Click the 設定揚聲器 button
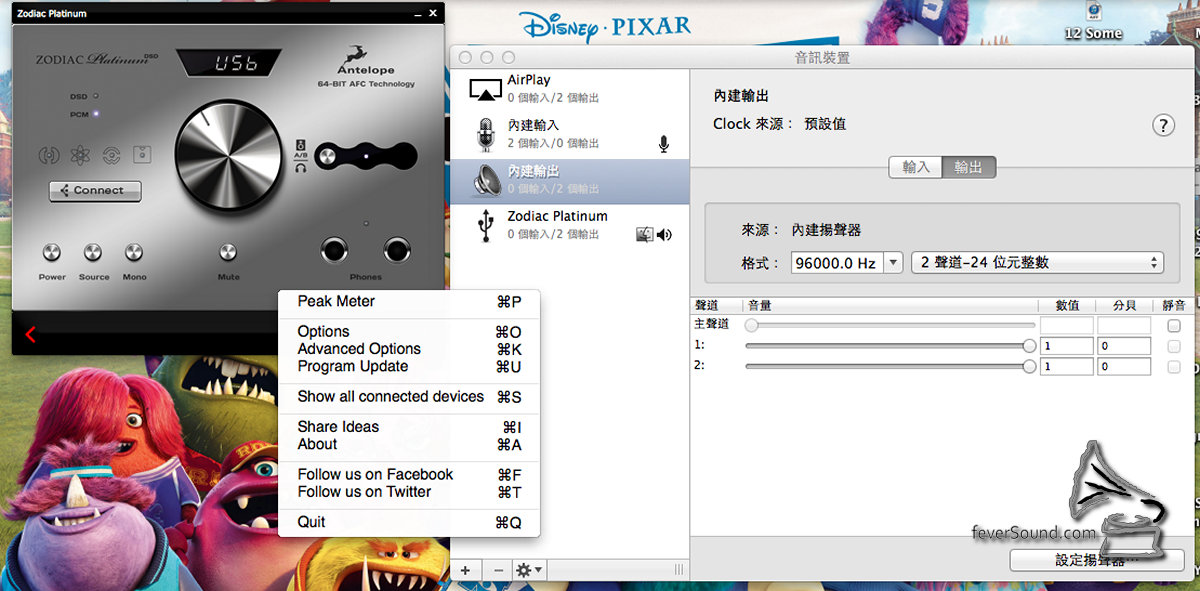Screen dimensions: 1200x591 coord(1097,560)
